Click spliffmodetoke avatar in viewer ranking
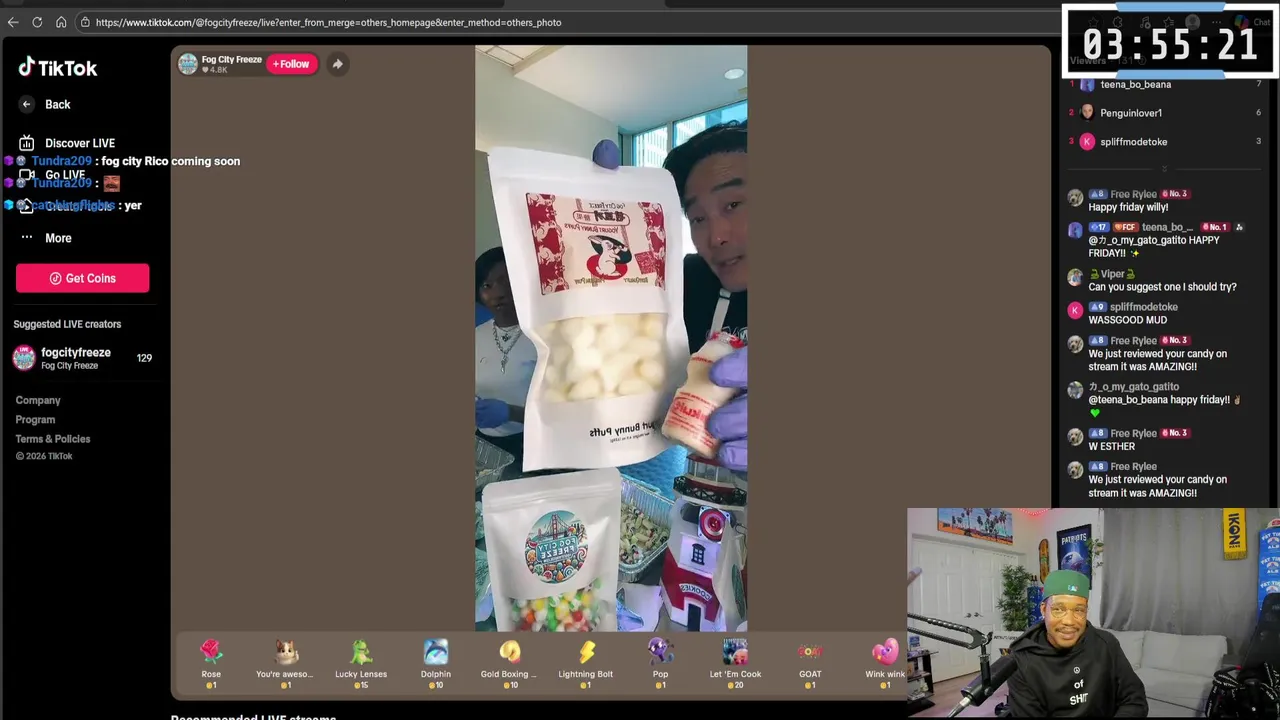The height and width of the screenshot is (720, 1280). [1087, 142]
